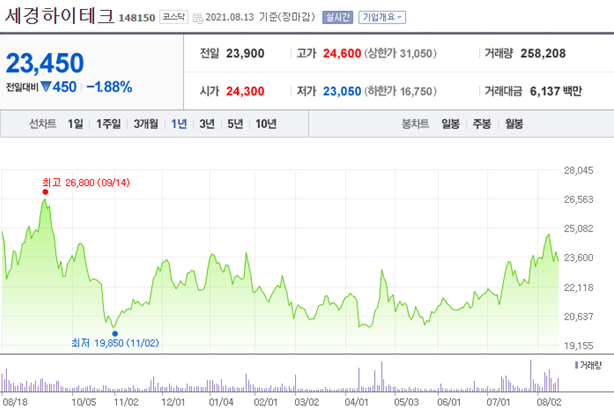Viewport: 614px width, 418px height.
Task: Click the 코스닥 market badge
Action: pos(174,17)
